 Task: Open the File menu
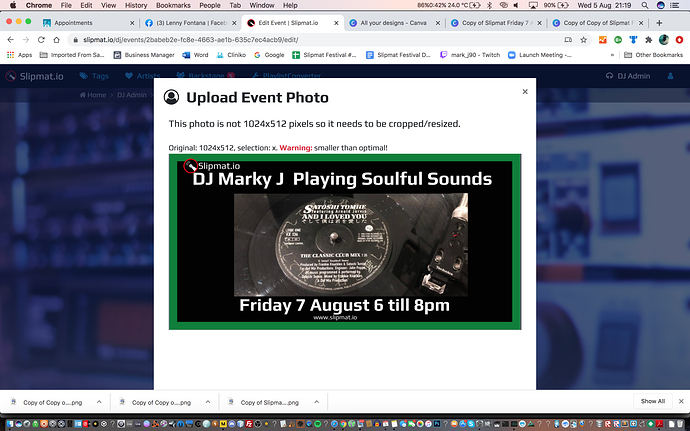(x=66, y=5)
